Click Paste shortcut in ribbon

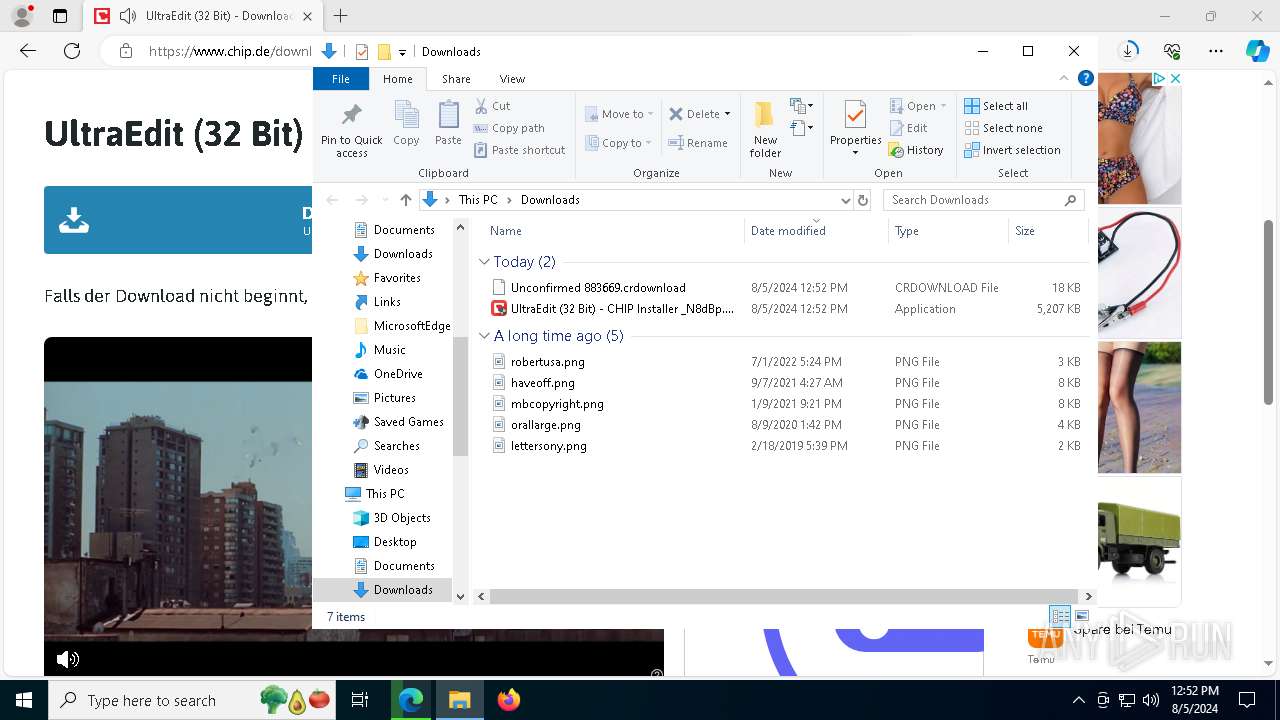pos(520,150)
